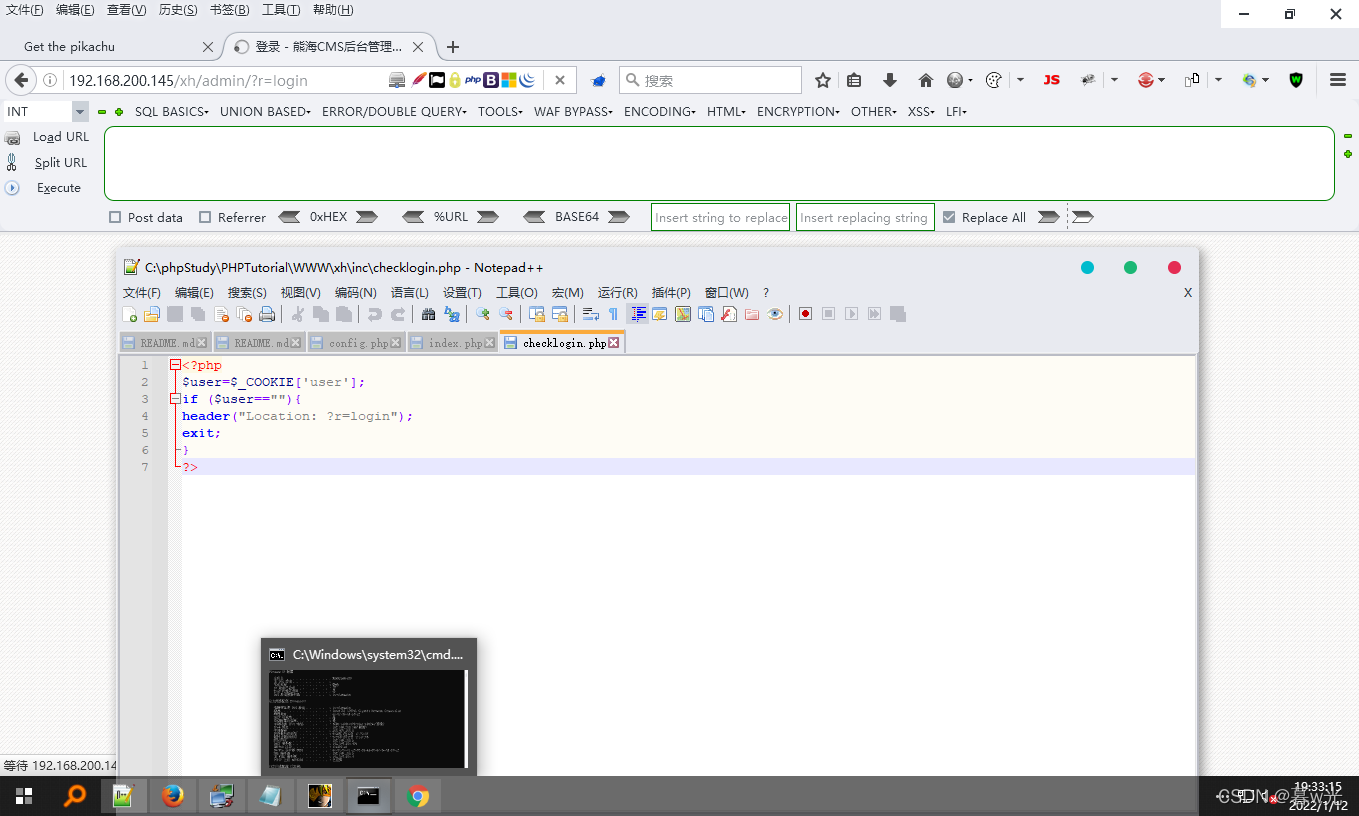Close the checklogin.php tab
This screenshot has width=1359, height=816.
tap(614, 343)
